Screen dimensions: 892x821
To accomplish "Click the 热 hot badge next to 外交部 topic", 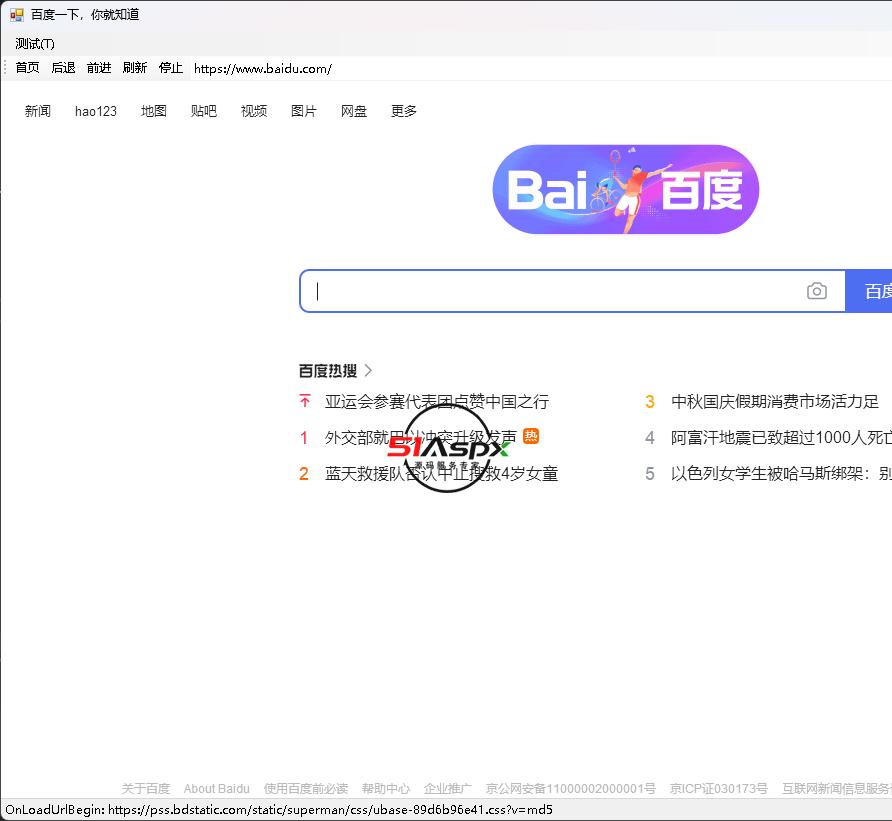I will tap(531, 436).
